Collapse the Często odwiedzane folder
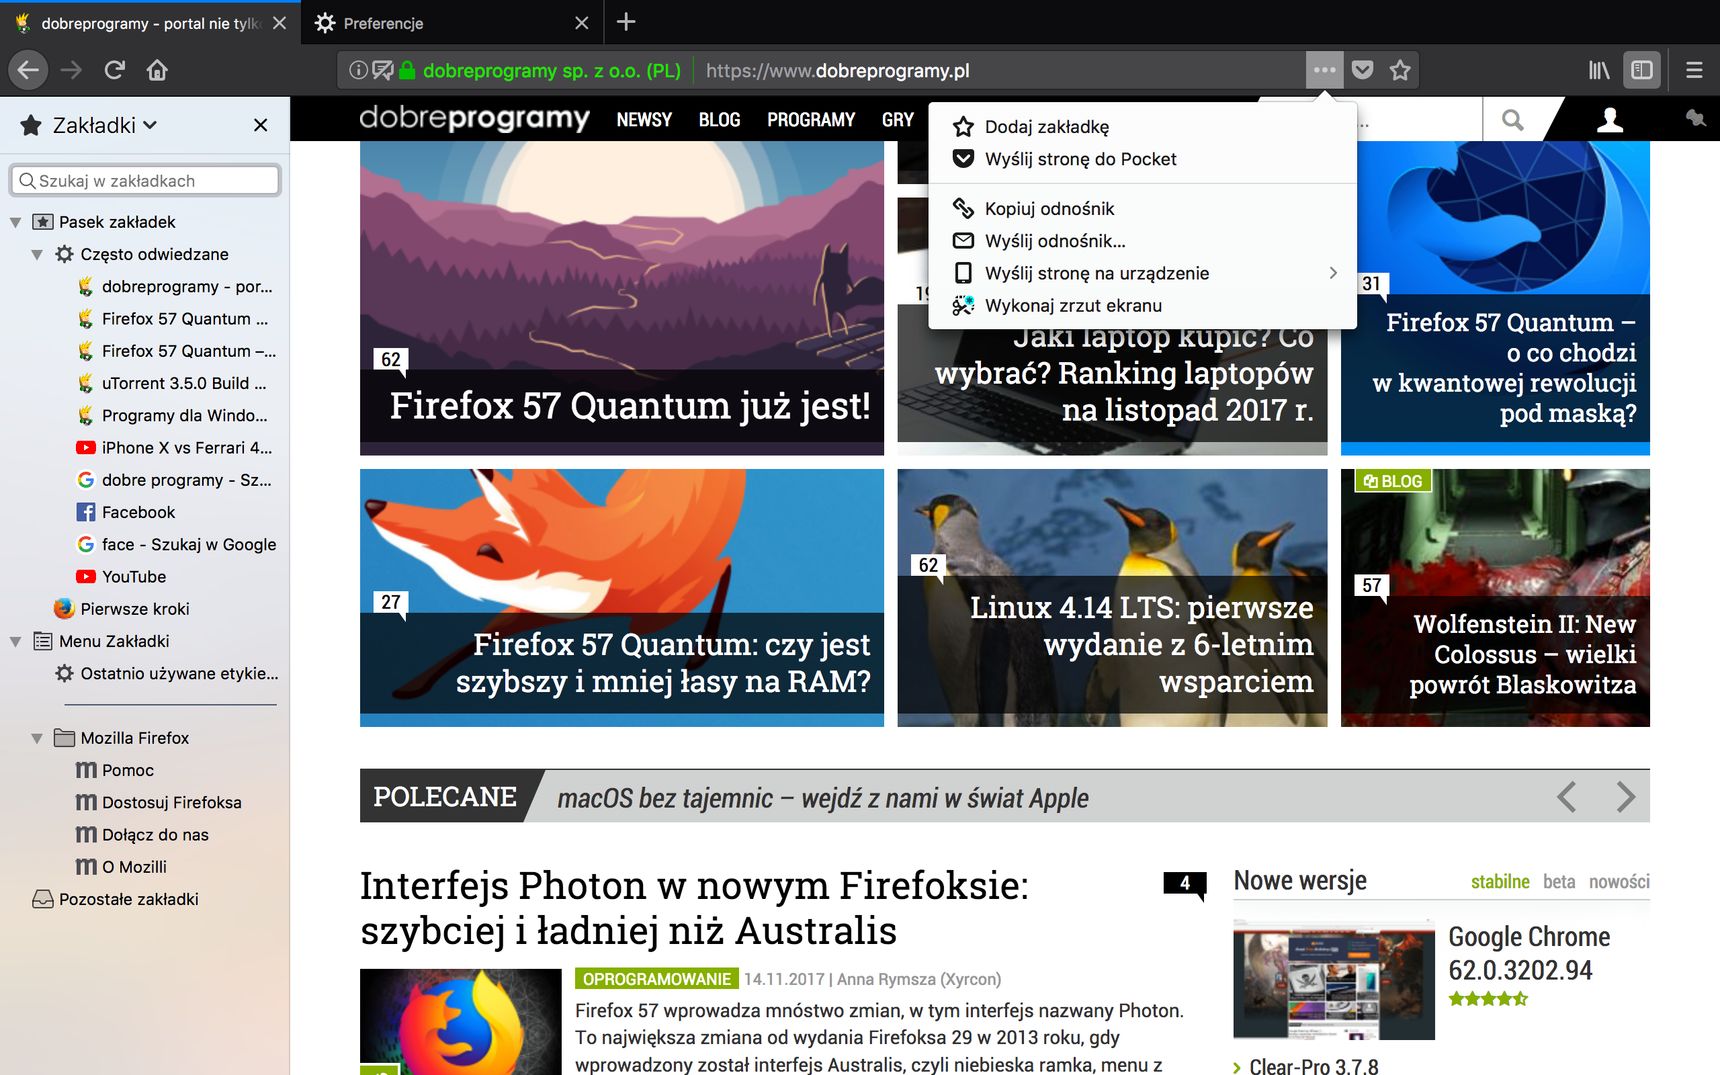 pyautogui.click(x=37, y=254)
